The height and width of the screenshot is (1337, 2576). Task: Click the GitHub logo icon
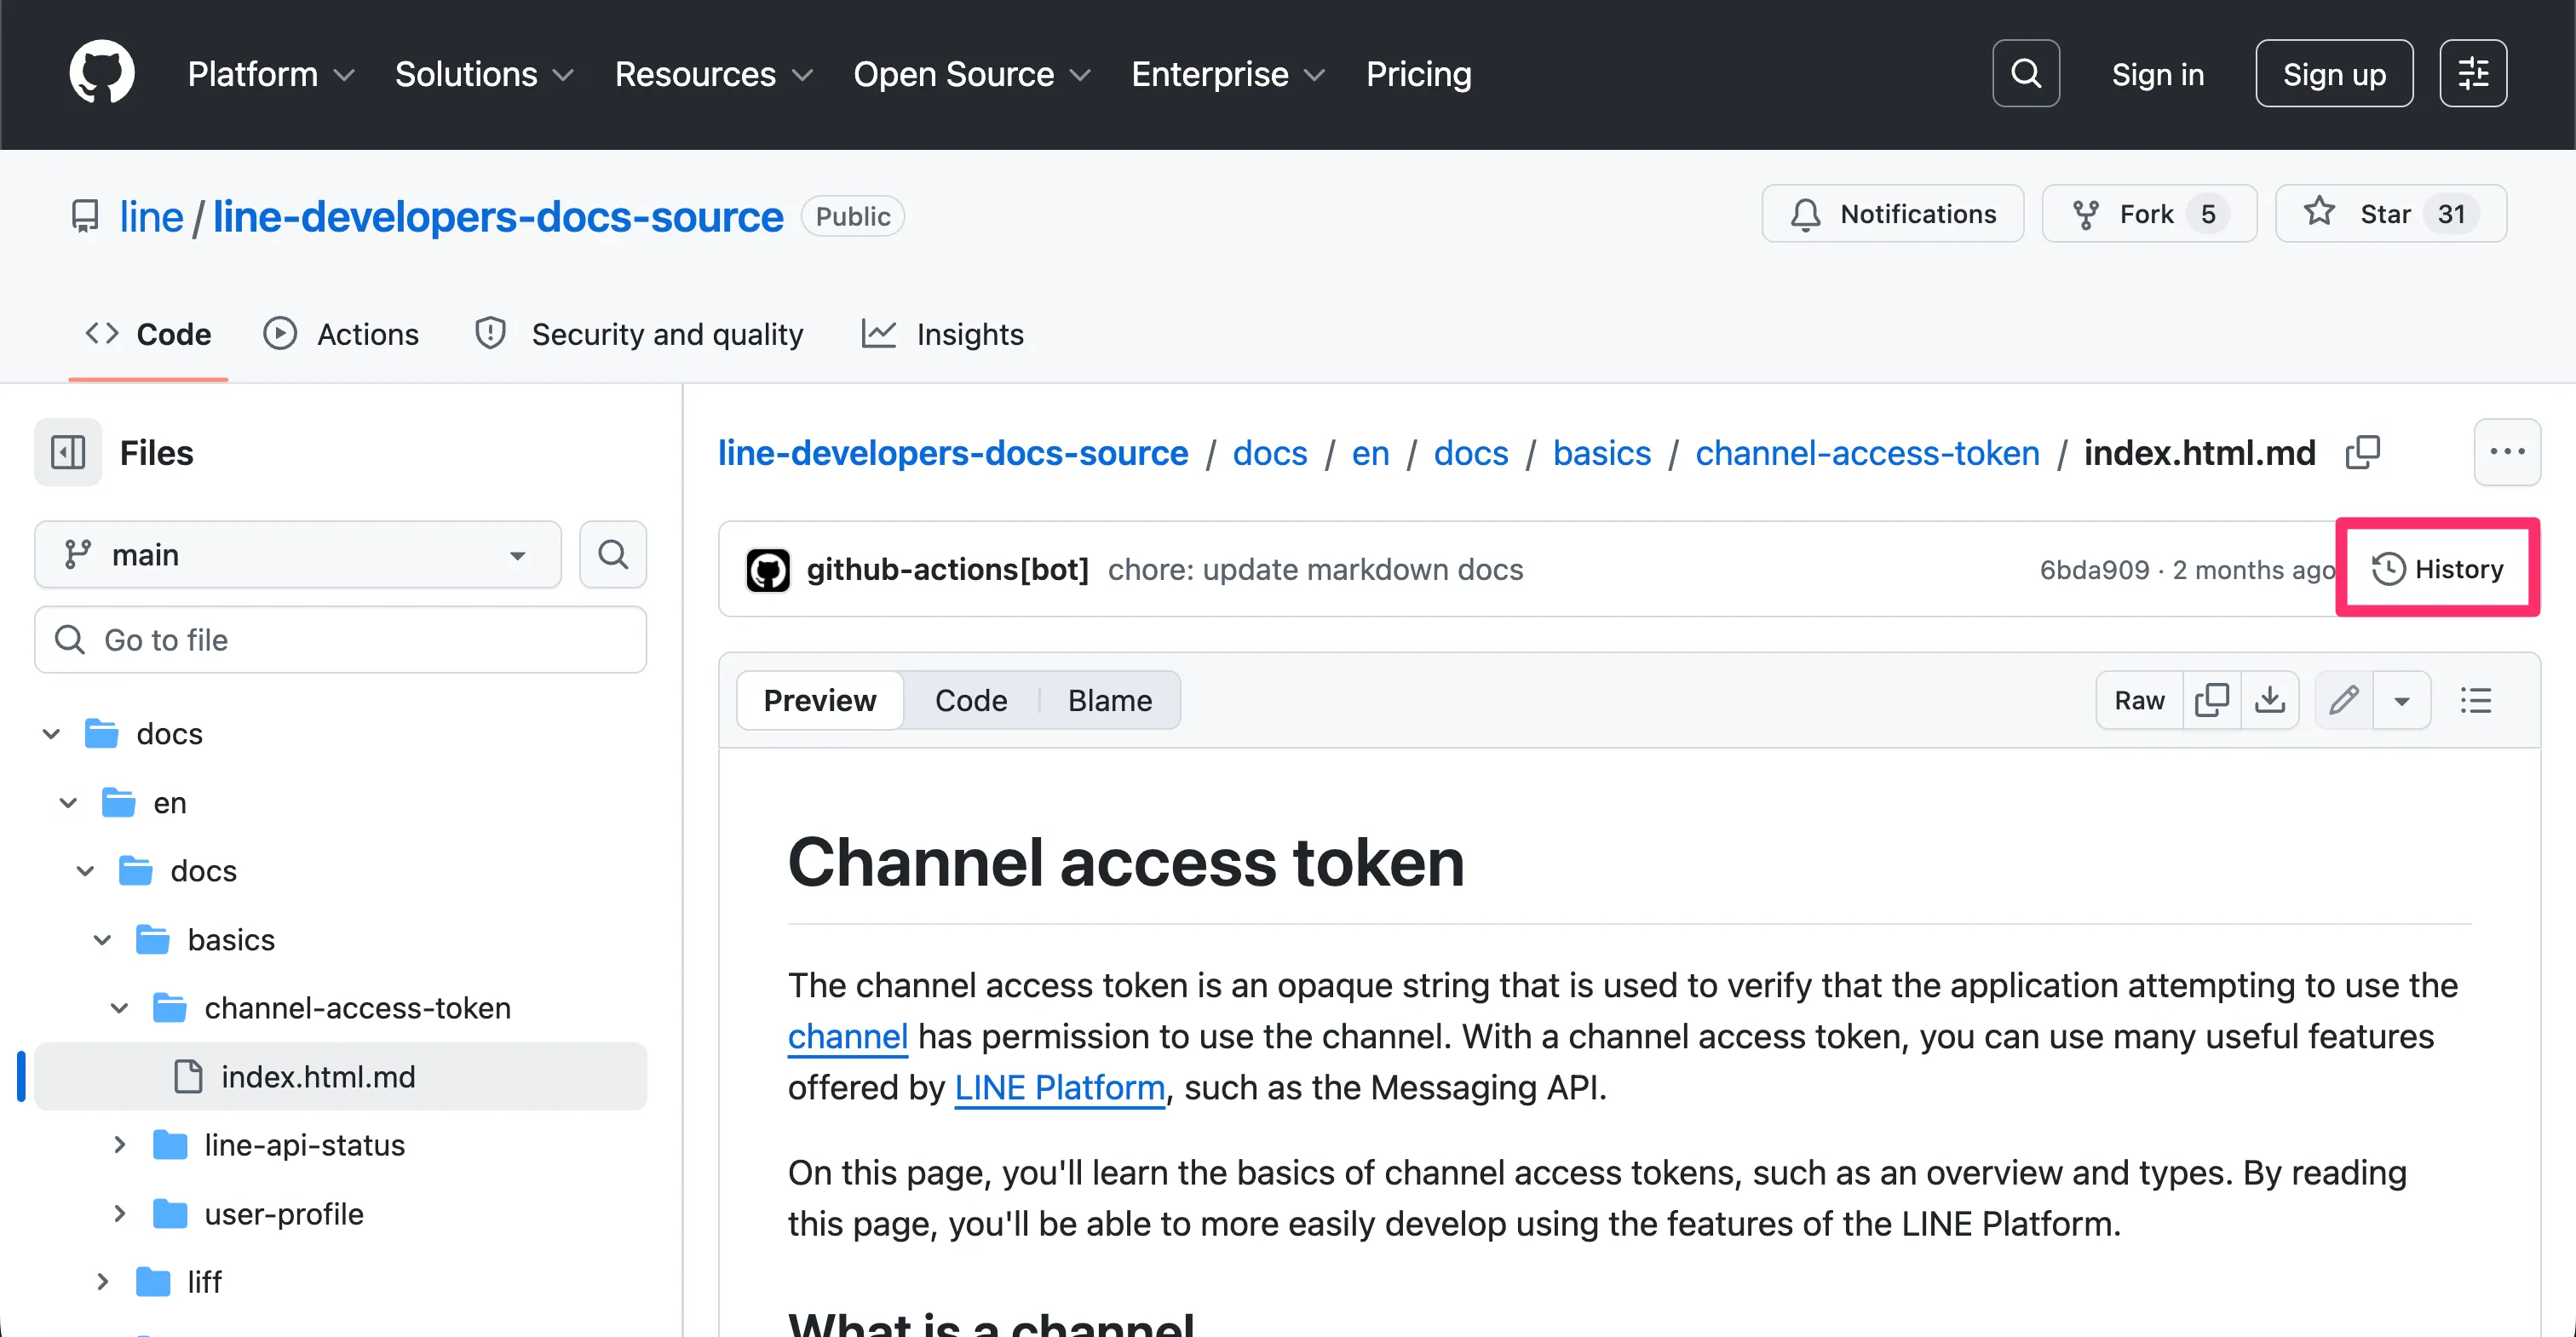point(101,73)
